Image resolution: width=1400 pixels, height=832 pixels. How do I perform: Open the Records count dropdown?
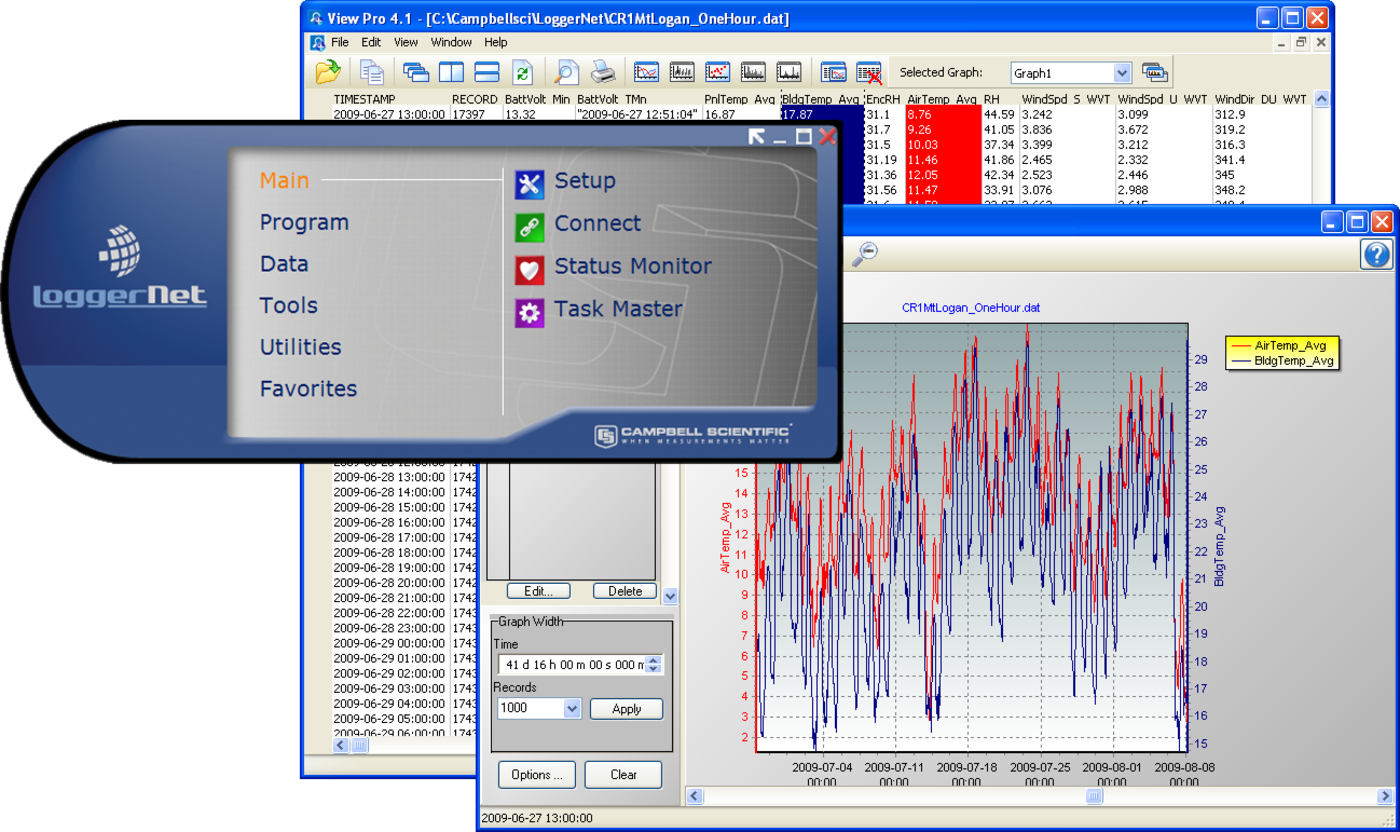[572, 708]
